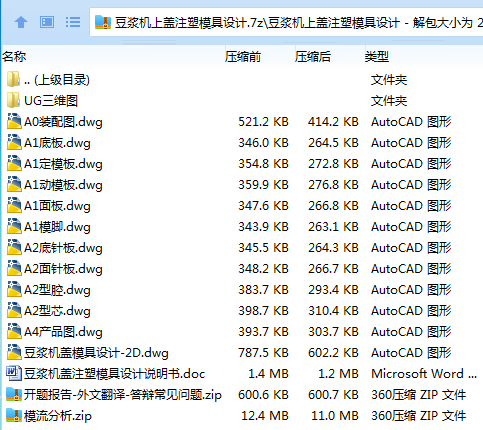483x430 pixels.
Task: Click the 303.7 KB compressed size cell
Action: click(x=333, y=332)
